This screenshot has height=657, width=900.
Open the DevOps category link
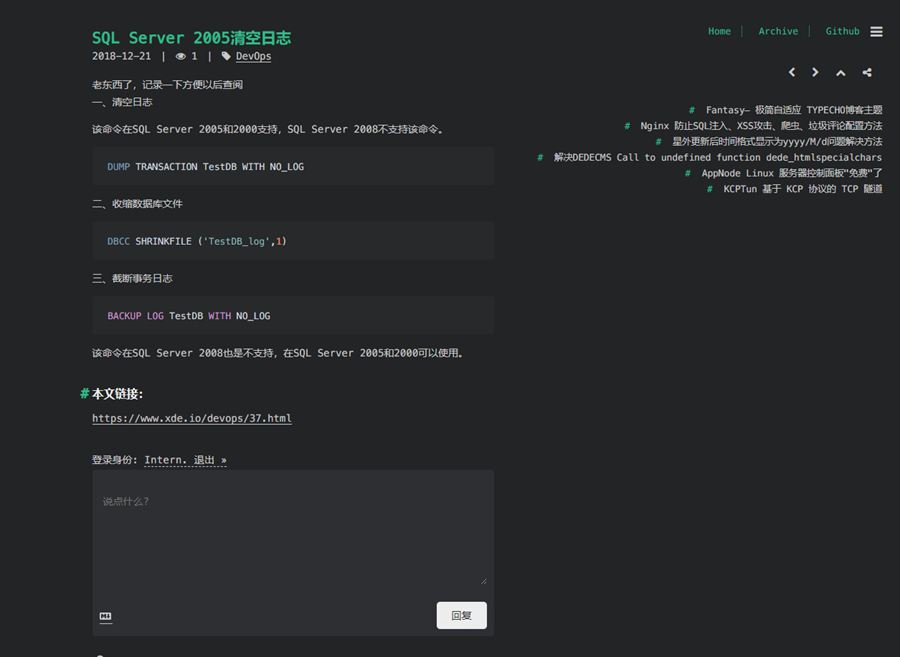tap(253, 56)
